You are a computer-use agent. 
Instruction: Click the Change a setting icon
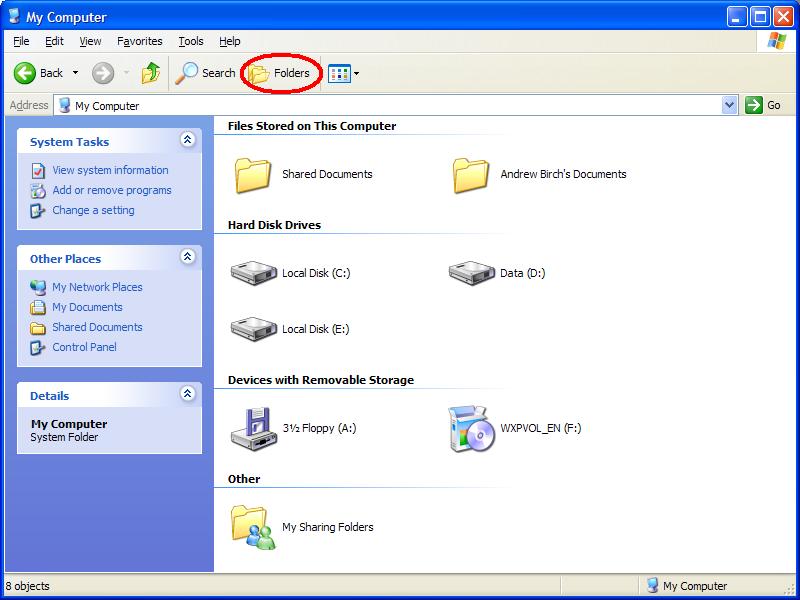[x=38, y=210]
